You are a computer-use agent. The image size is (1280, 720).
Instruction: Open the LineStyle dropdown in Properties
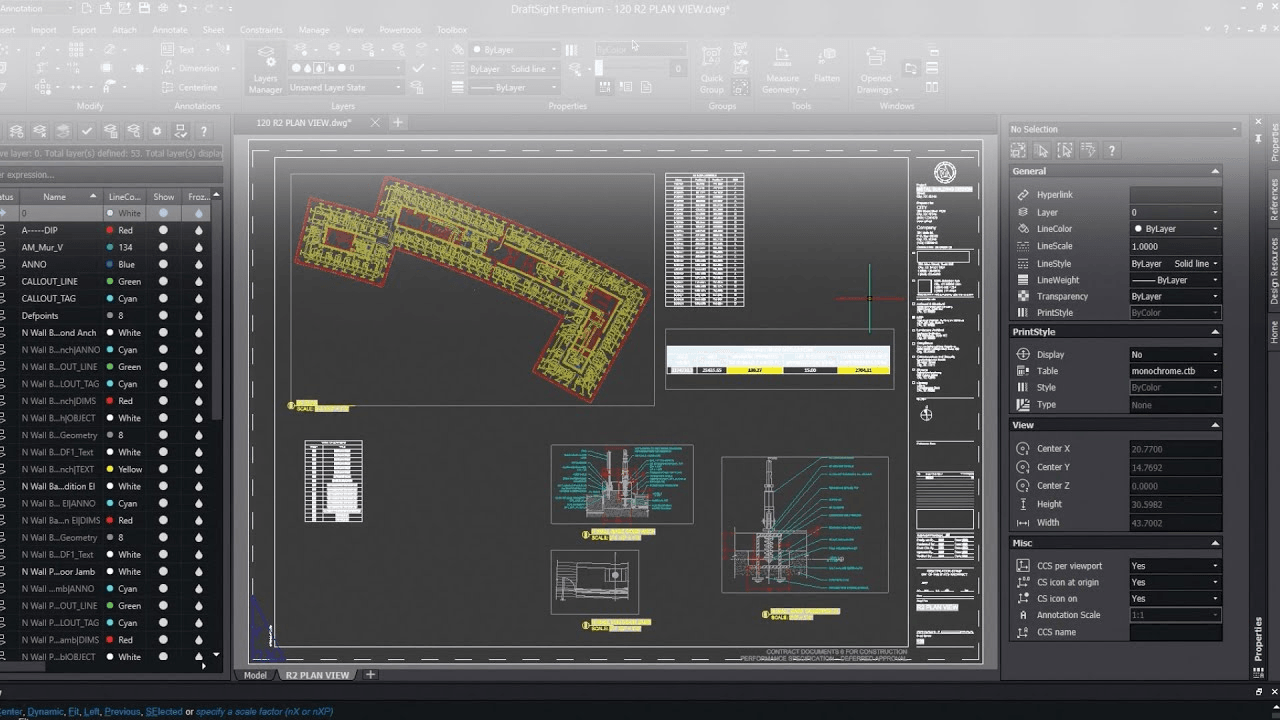(x=1214, y=262)
